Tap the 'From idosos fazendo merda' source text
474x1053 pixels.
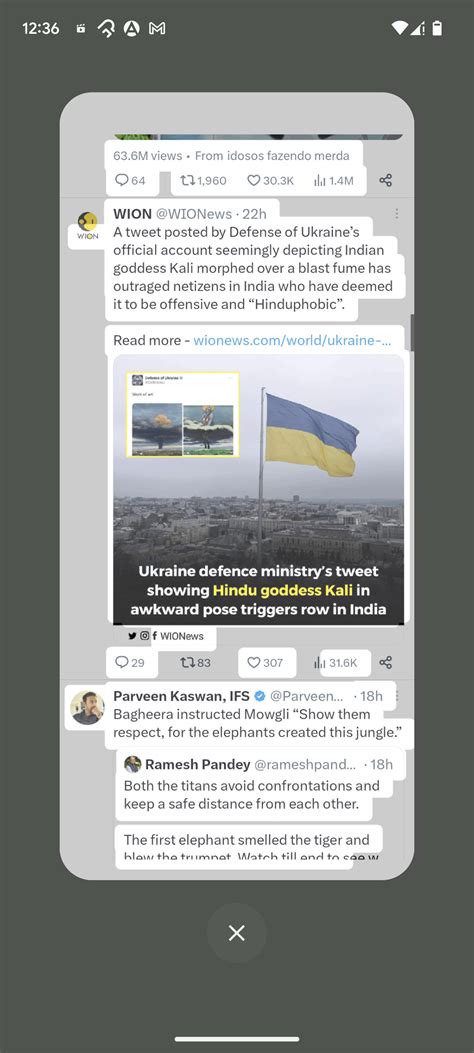[x=272, y=155]
